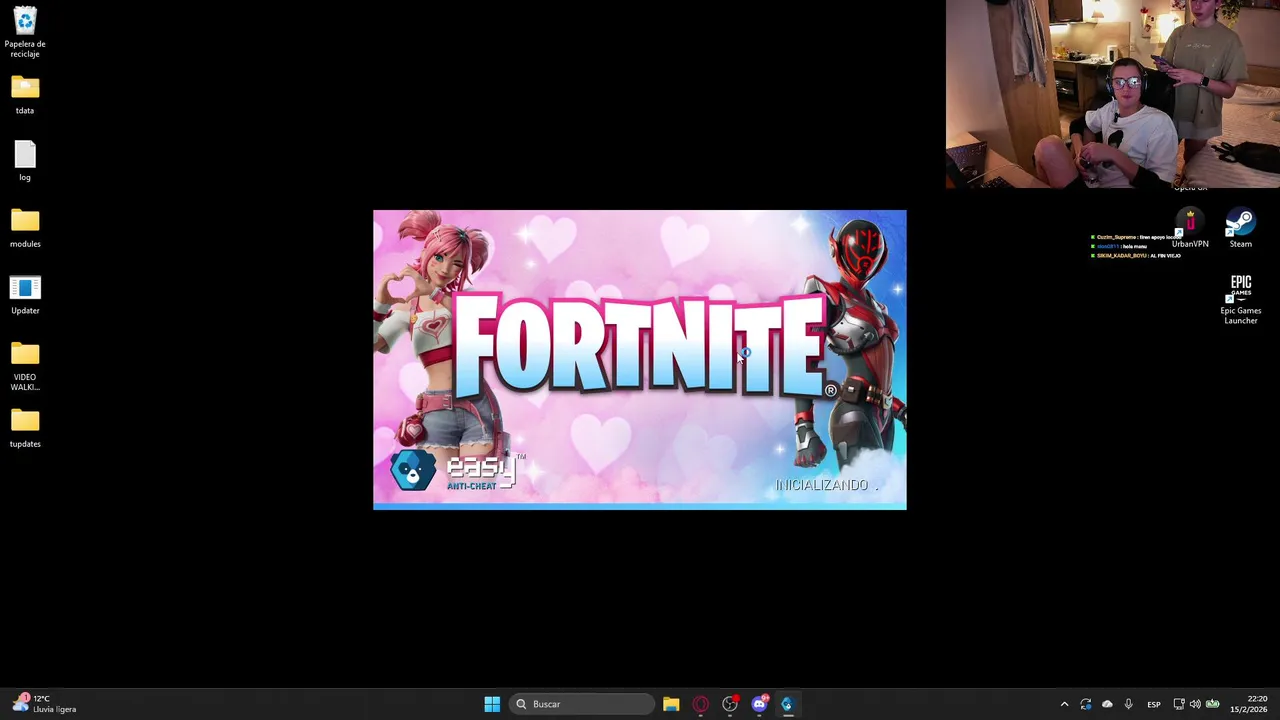Open the Windows Start menu
1280x720 pixels.
coord(492,704)
